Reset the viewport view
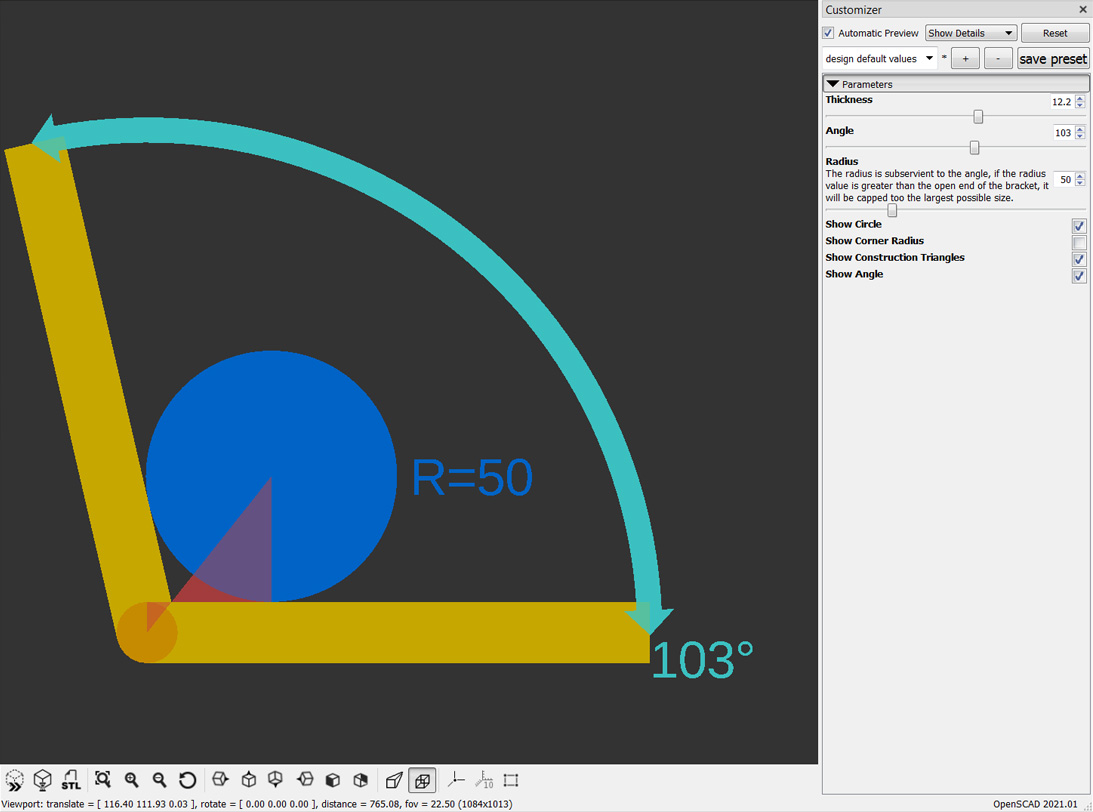The height and width of the screenshot is (812, 1093). pyautogui.click(x=188, y=780)
